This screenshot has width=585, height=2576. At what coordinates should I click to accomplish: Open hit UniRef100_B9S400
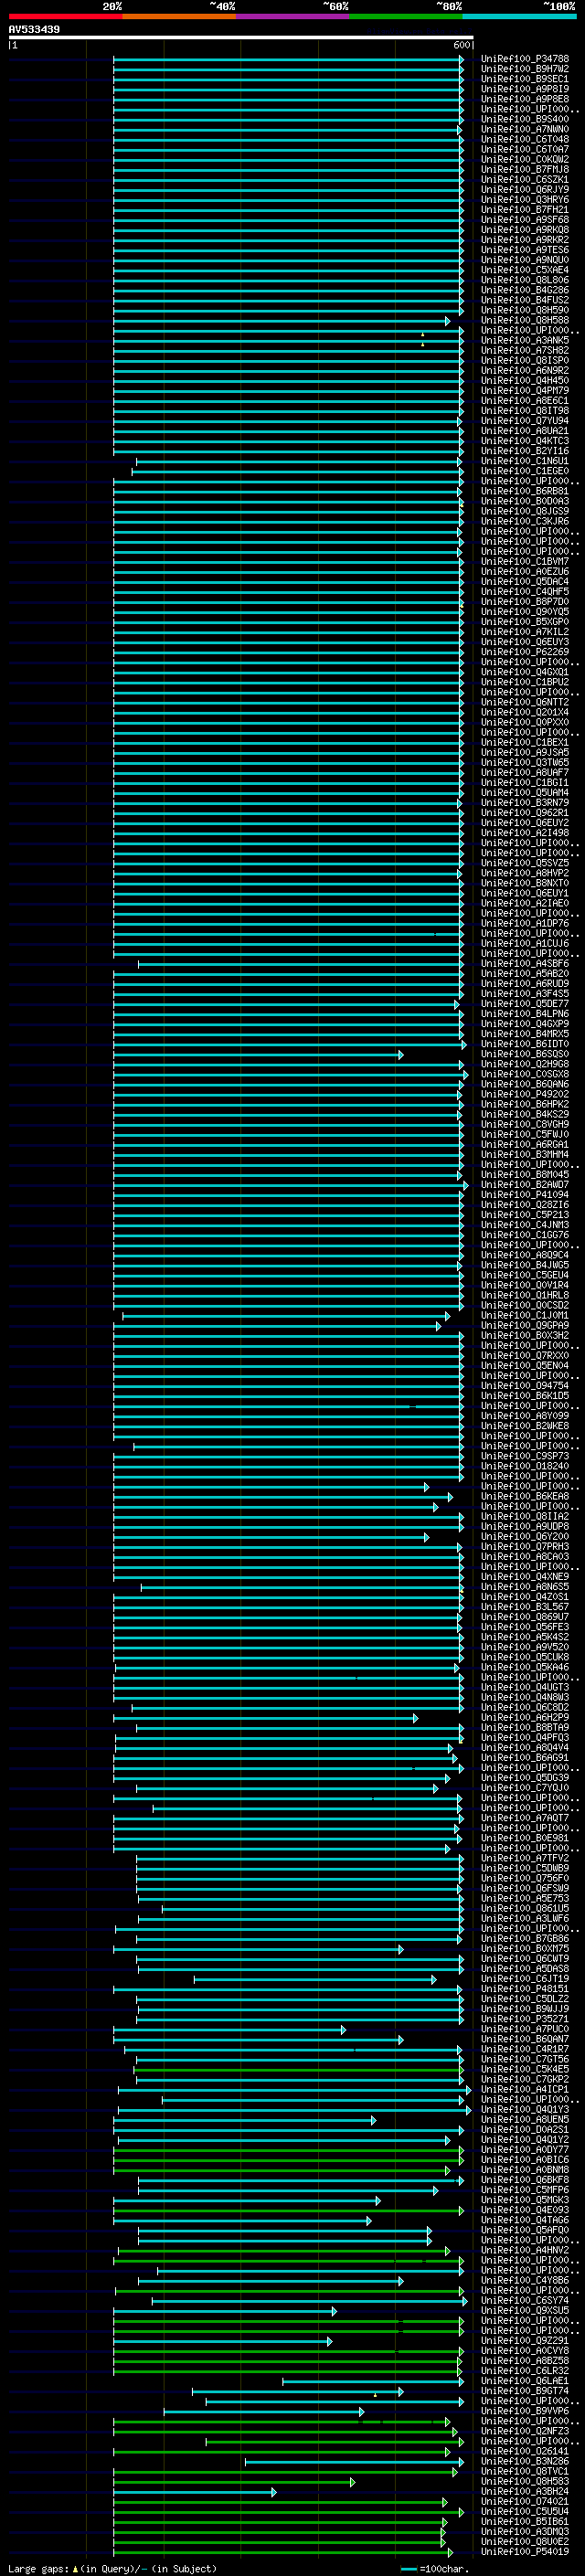coord(525,119)
